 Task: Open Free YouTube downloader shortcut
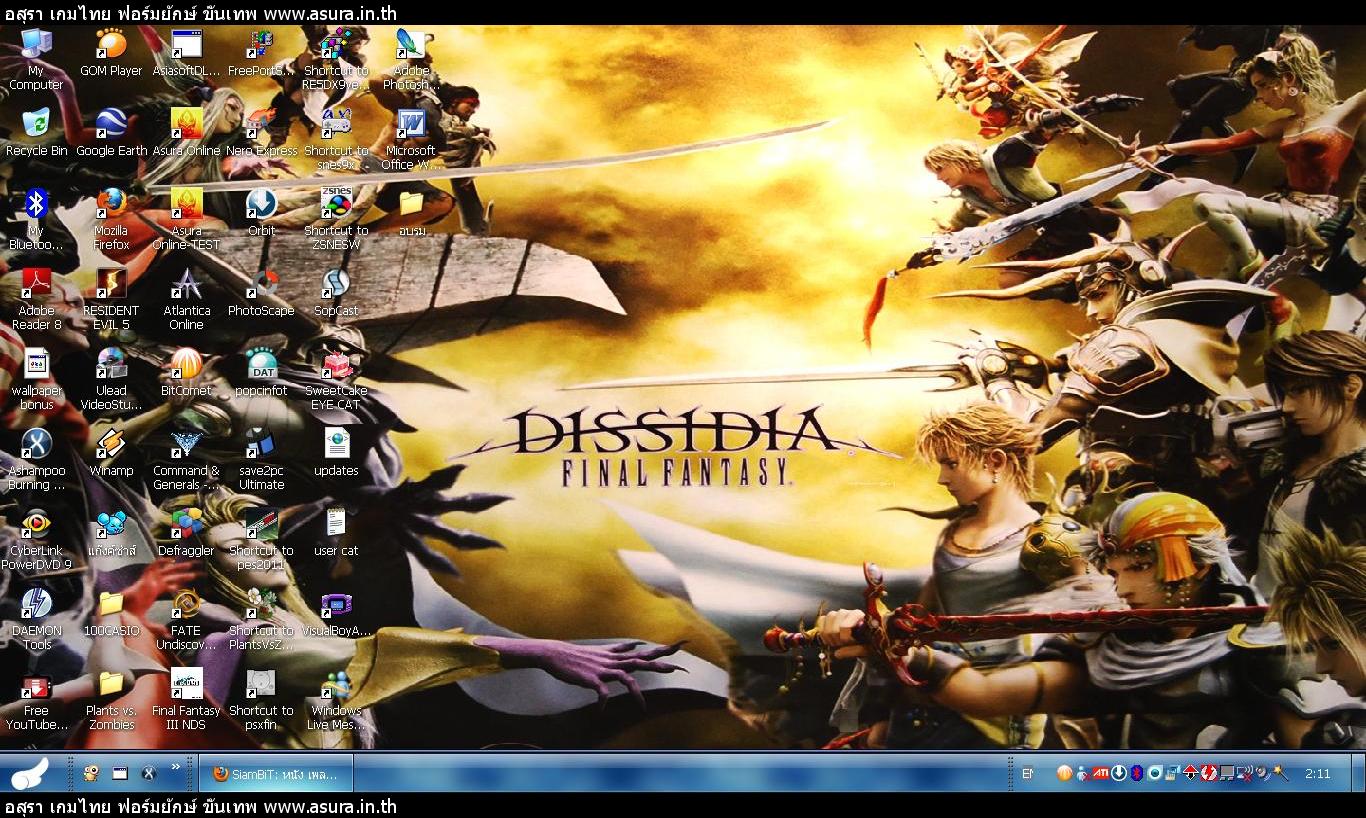(x=36, y=700)
